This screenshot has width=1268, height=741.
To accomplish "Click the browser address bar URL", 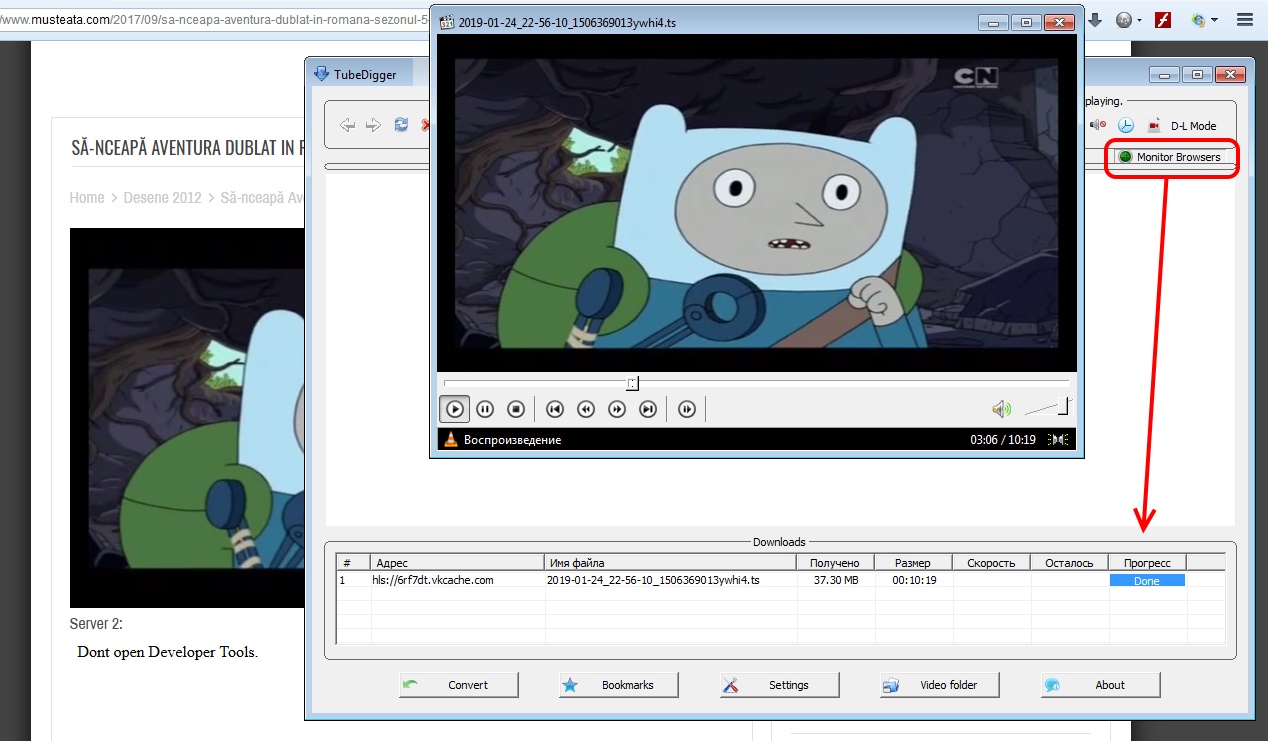I will pyautogui.click(x=215, y=19).
